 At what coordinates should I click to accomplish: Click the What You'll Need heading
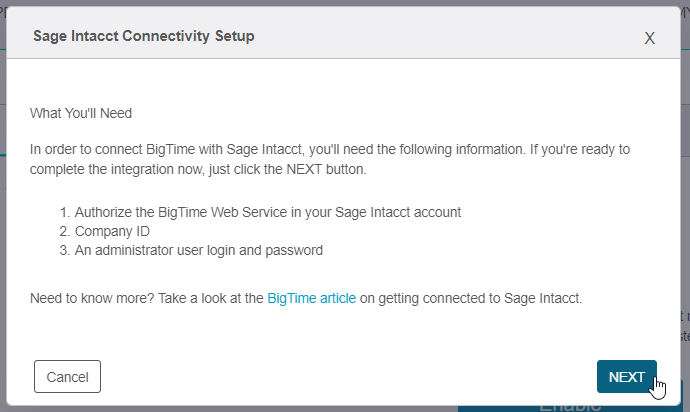[81, 113]
